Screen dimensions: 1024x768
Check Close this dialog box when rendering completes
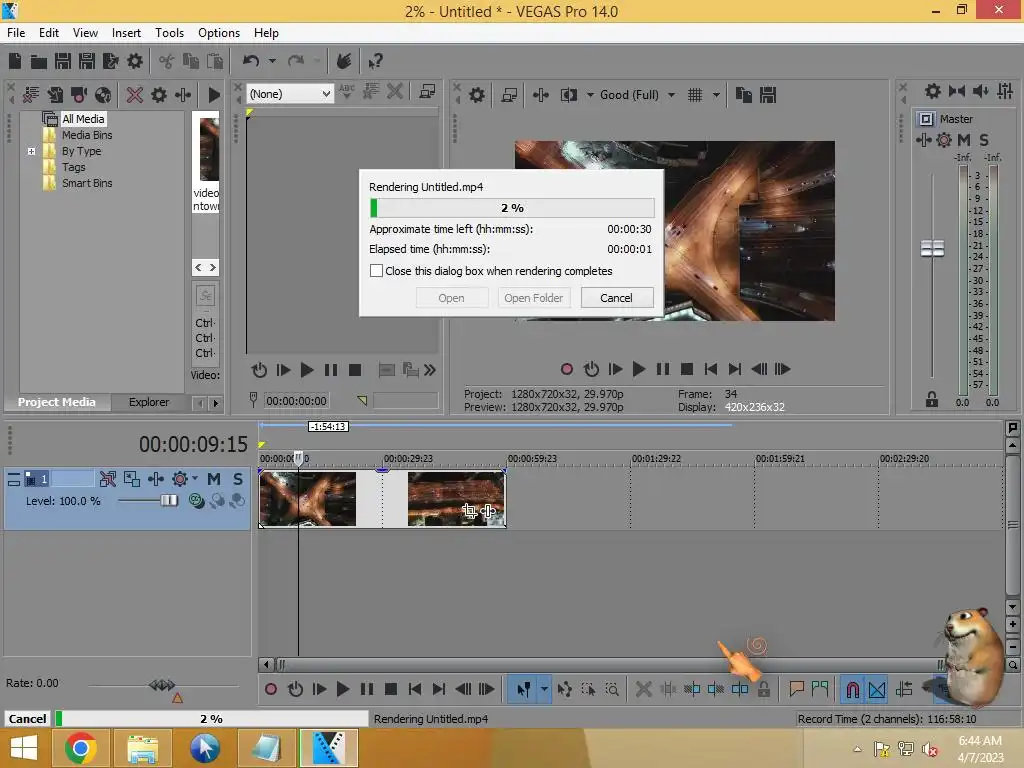[x=376, y=270]
